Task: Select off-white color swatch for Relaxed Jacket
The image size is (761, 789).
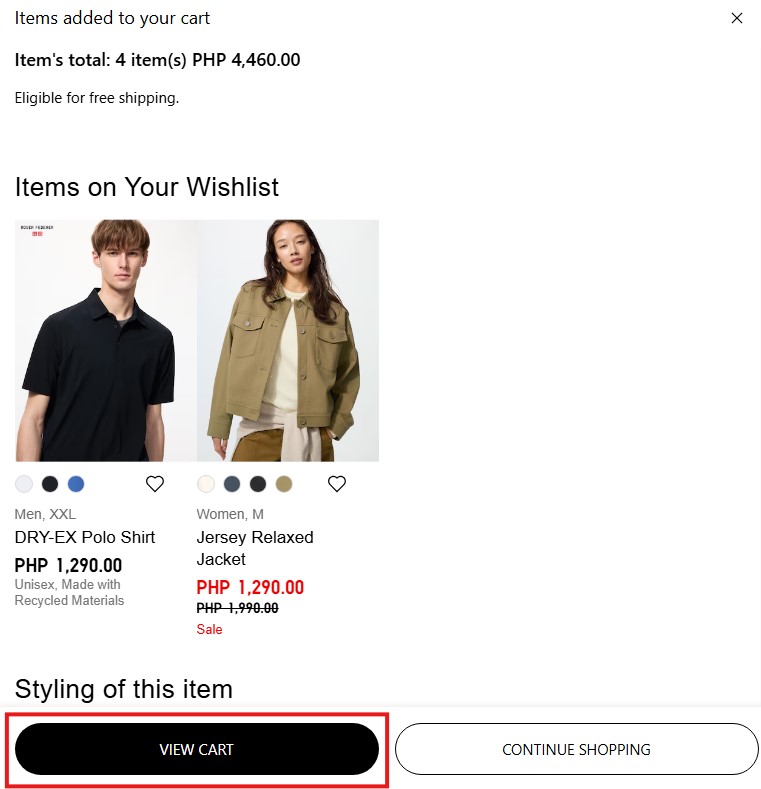Action: [206, 484]
